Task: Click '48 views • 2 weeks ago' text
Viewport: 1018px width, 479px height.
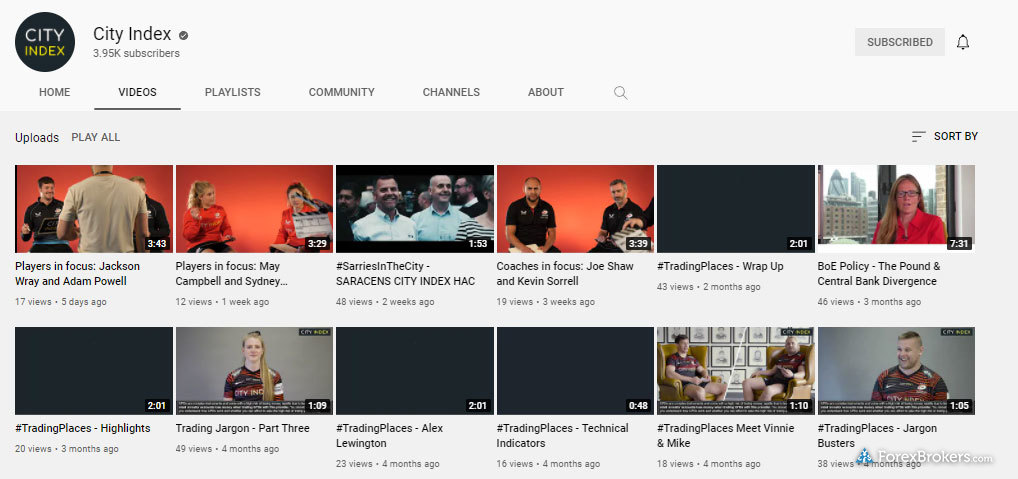Action: pyautogui.click(x=384, y=302)
